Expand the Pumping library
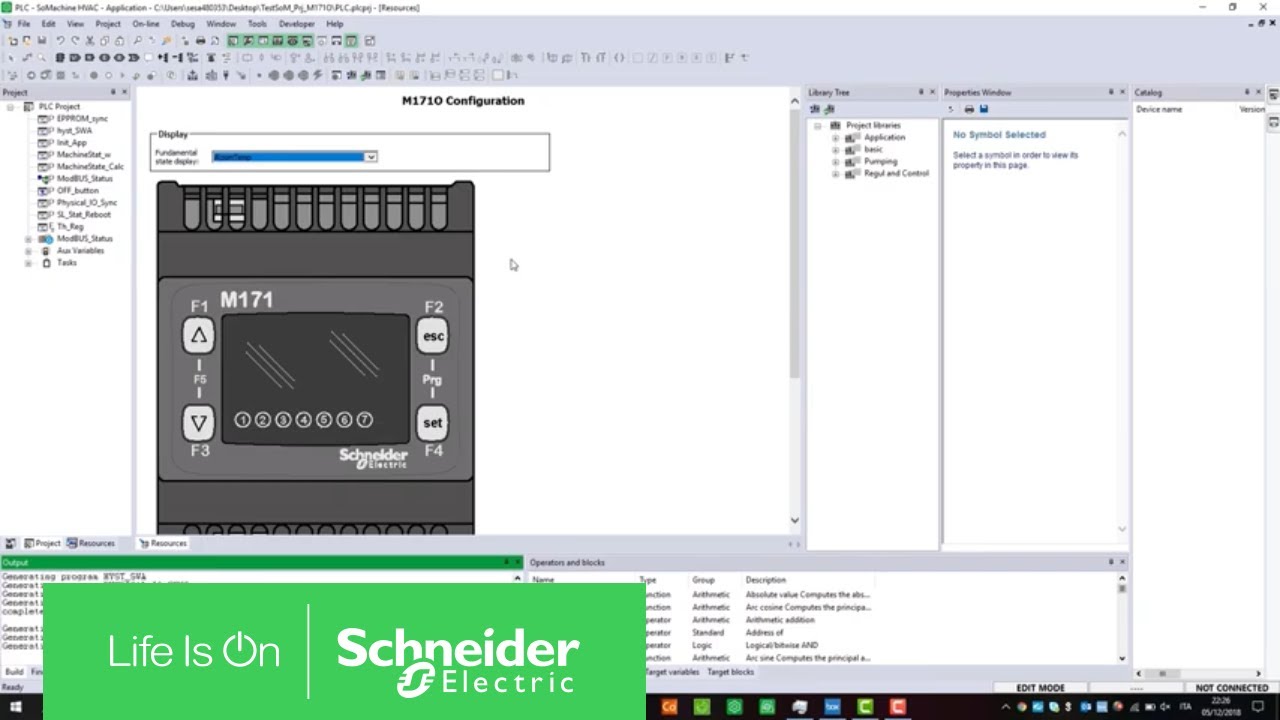The width and height of the screenshot is (1280, 720). (x=836, y=162)
